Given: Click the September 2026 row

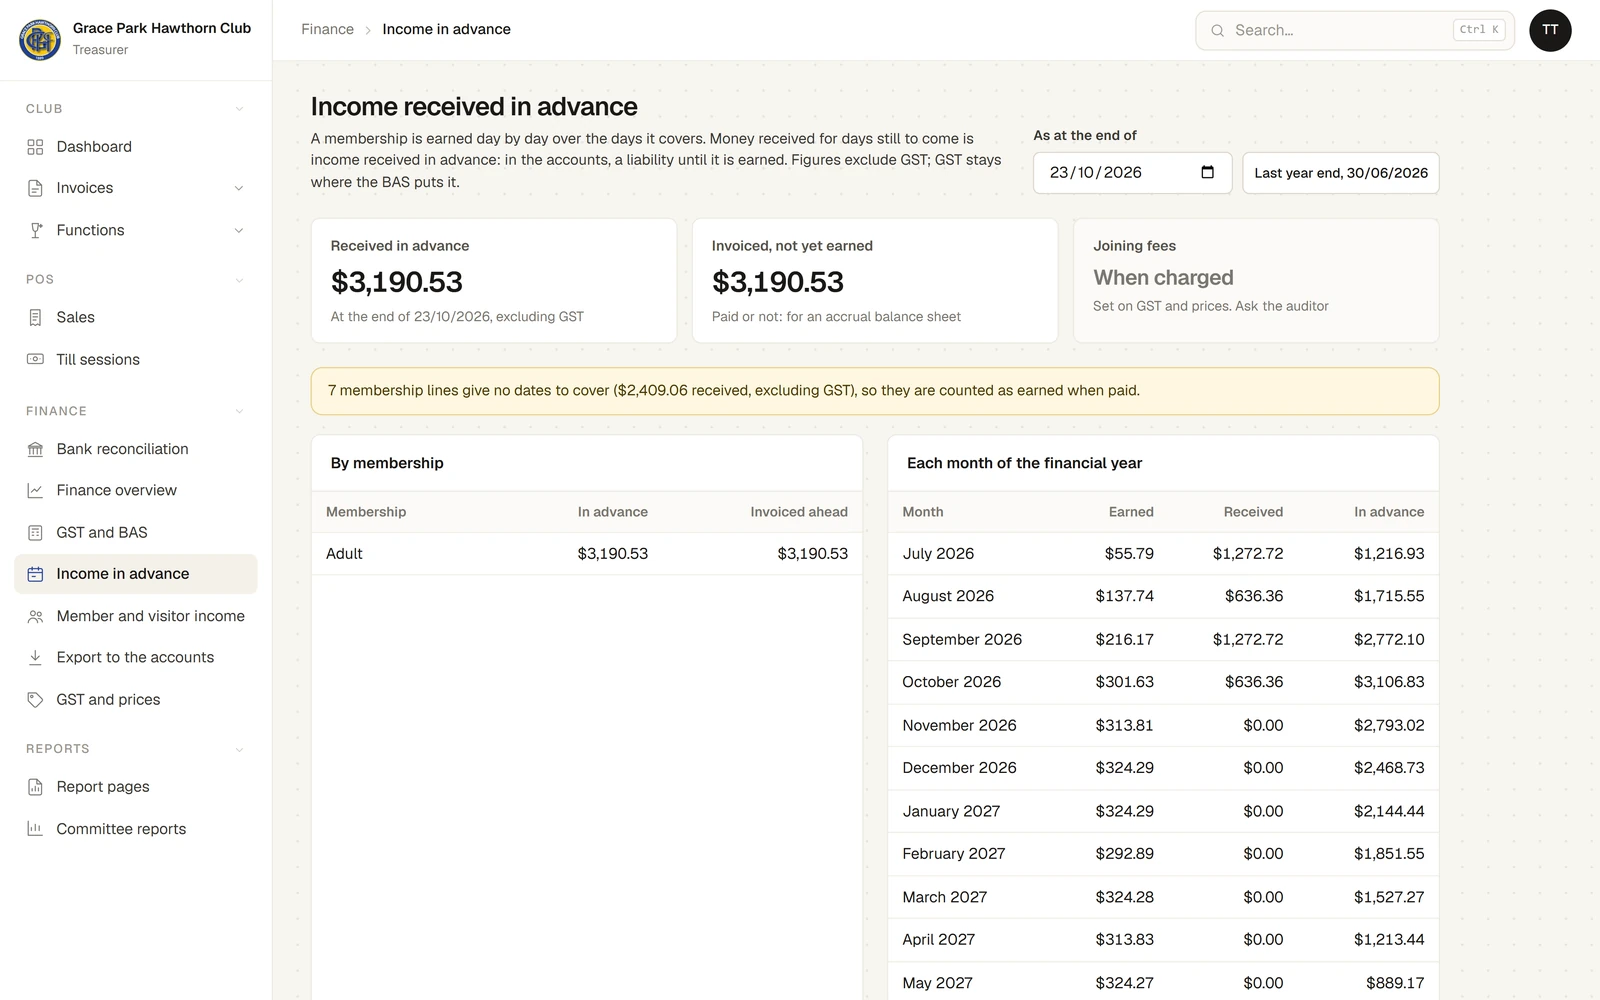Looking at the screenshot, I should [1163, 639].
